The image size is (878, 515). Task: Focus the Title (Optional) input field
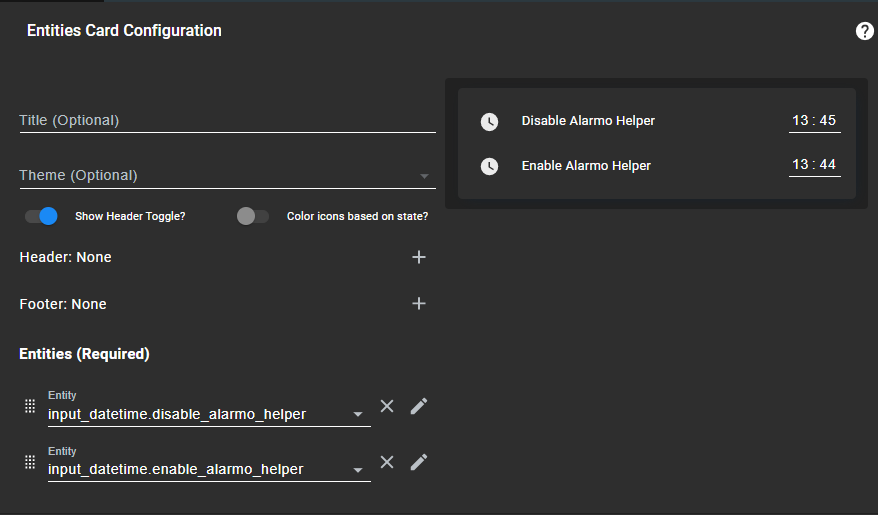click(227, 120)
